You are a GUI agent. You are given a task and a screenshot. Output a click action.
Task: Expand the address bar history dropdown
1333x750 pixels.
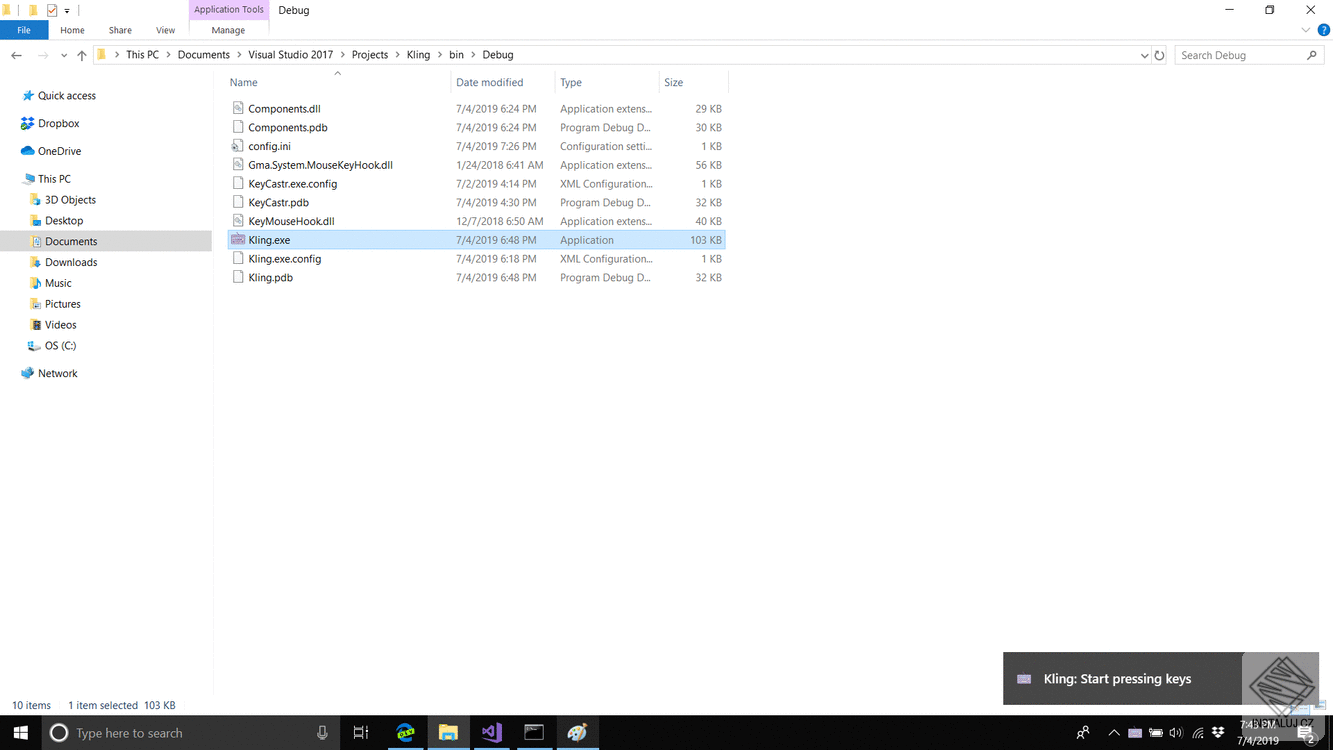tap(1144, 55)
